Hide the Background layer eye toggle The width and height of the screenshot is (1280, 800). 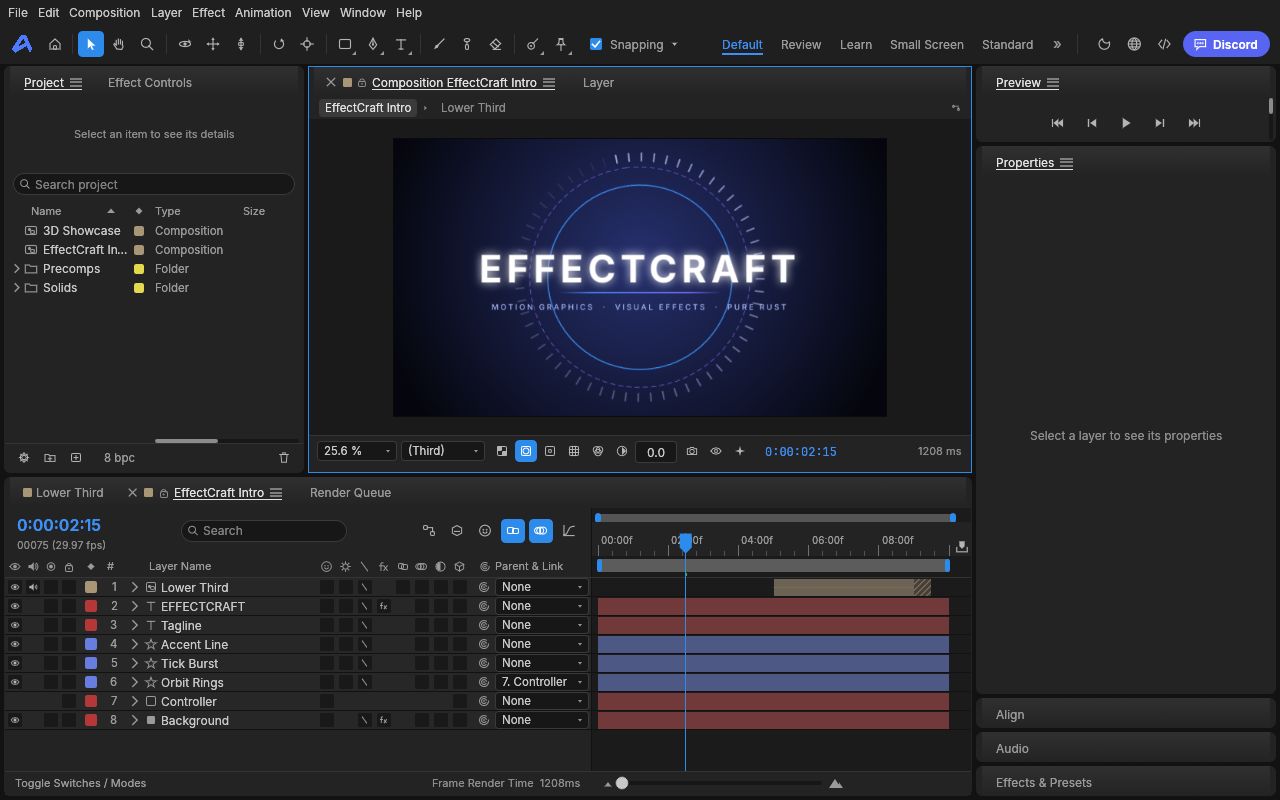15,720
